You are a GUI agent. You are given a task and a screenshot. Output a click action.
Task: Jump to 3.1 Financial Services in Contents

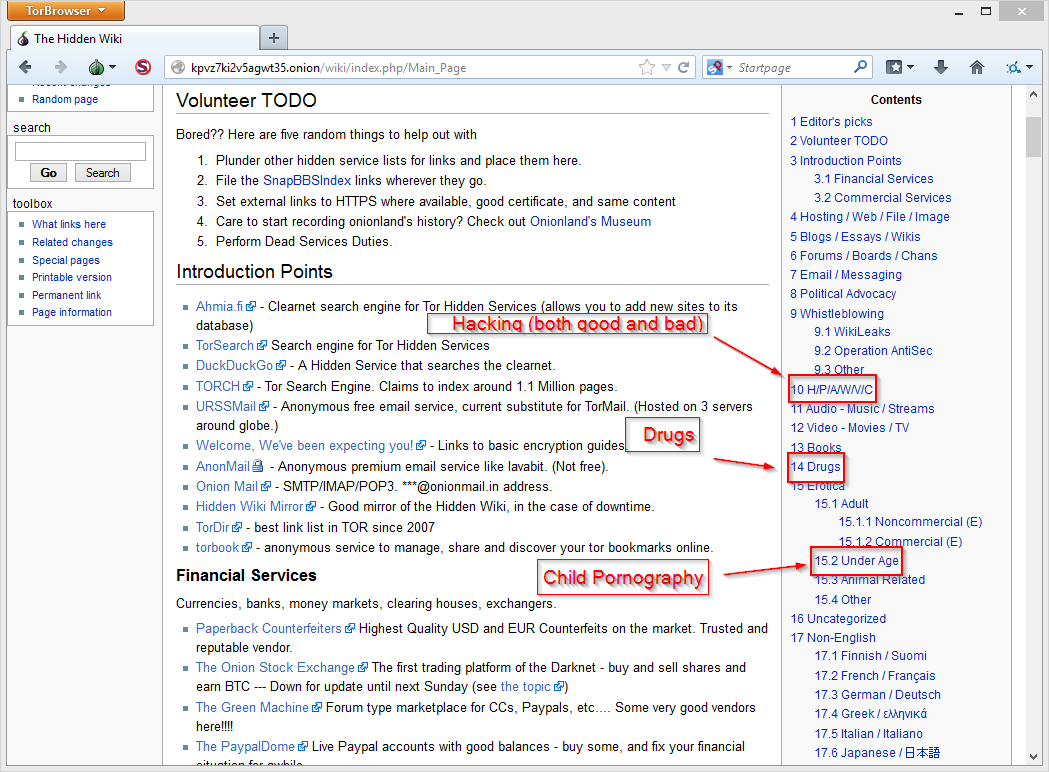point(874,179)
